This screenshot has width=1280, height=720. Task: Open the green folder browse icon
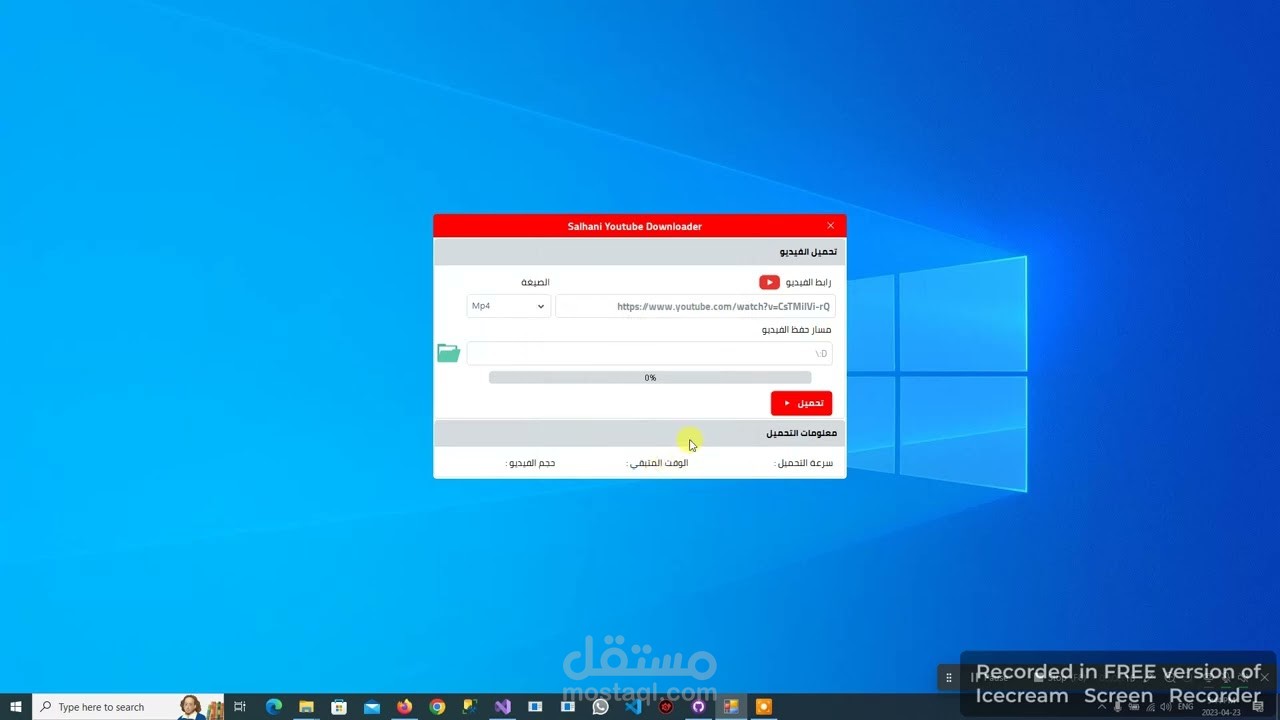pyautogui.click(x=448, y=353)
